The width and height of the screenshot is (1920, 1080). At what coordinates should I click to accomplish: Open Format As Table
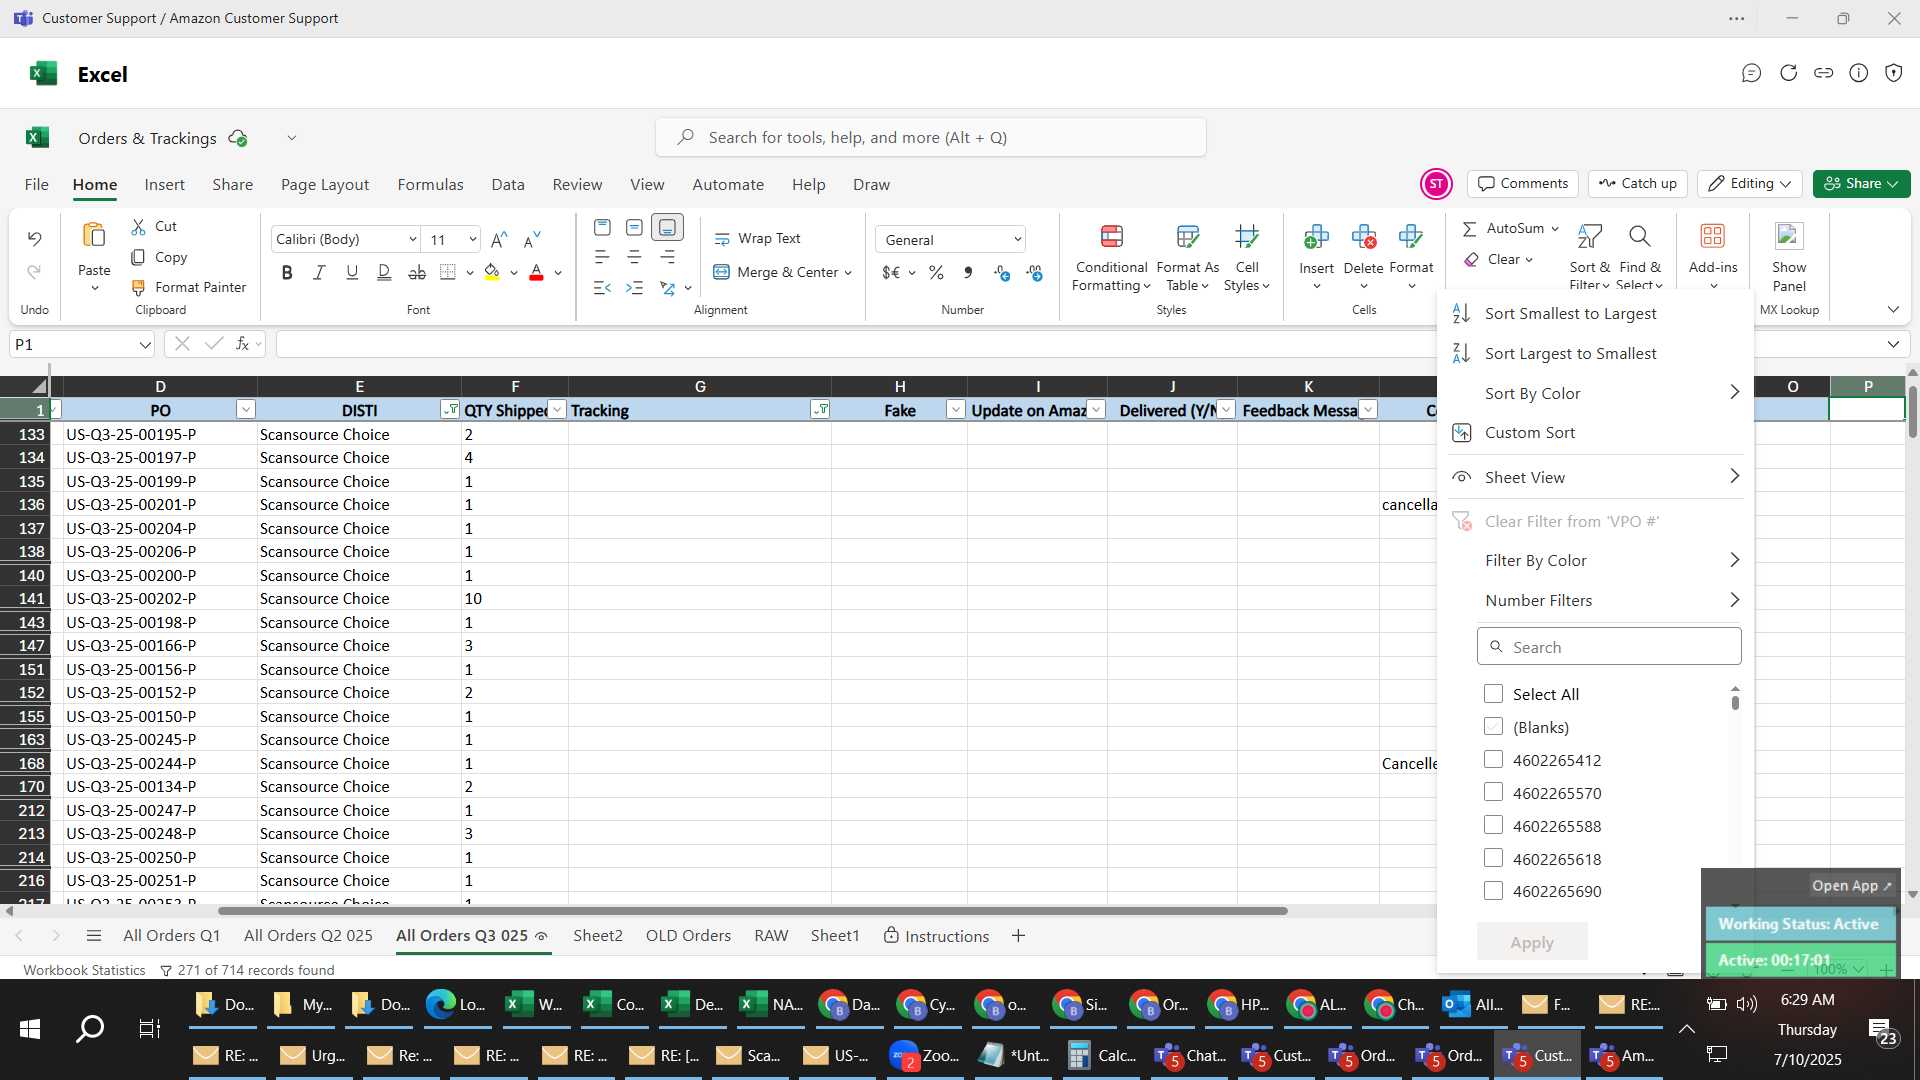click(x=1187, y=258)
